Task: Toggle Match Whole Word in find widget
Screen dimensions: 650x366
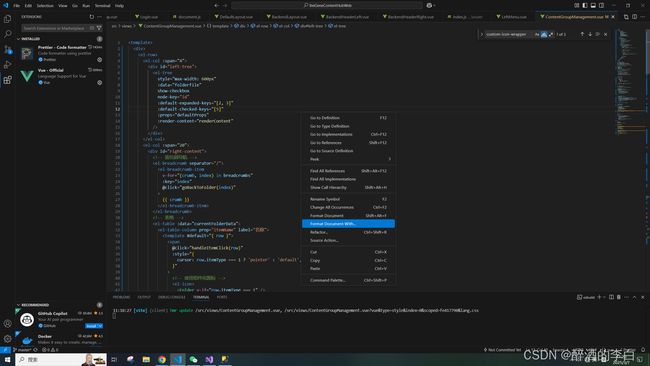Action: click(544, 34)
